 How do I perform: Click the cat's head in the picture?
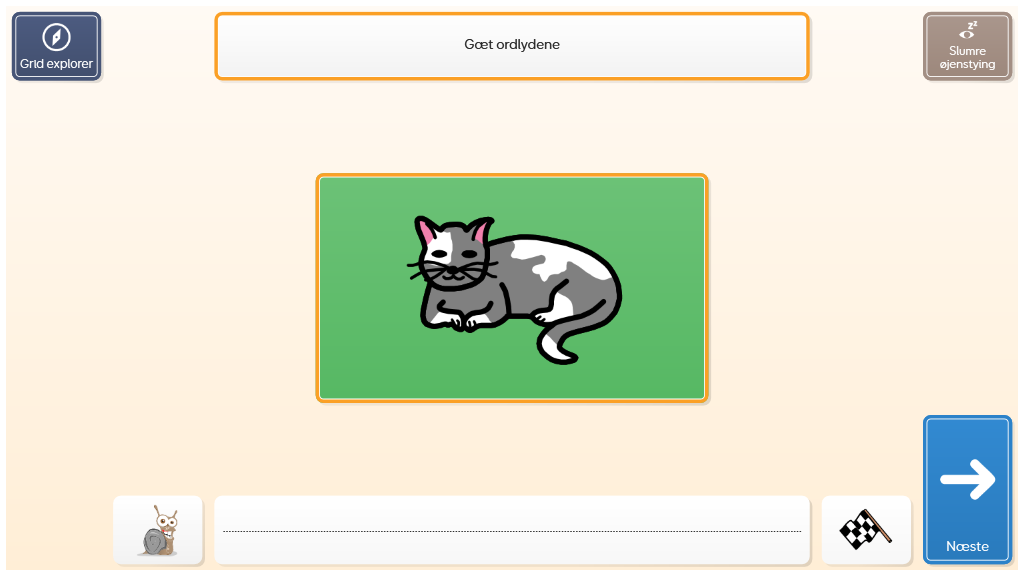pyautogui.click(x=453, y=253)
